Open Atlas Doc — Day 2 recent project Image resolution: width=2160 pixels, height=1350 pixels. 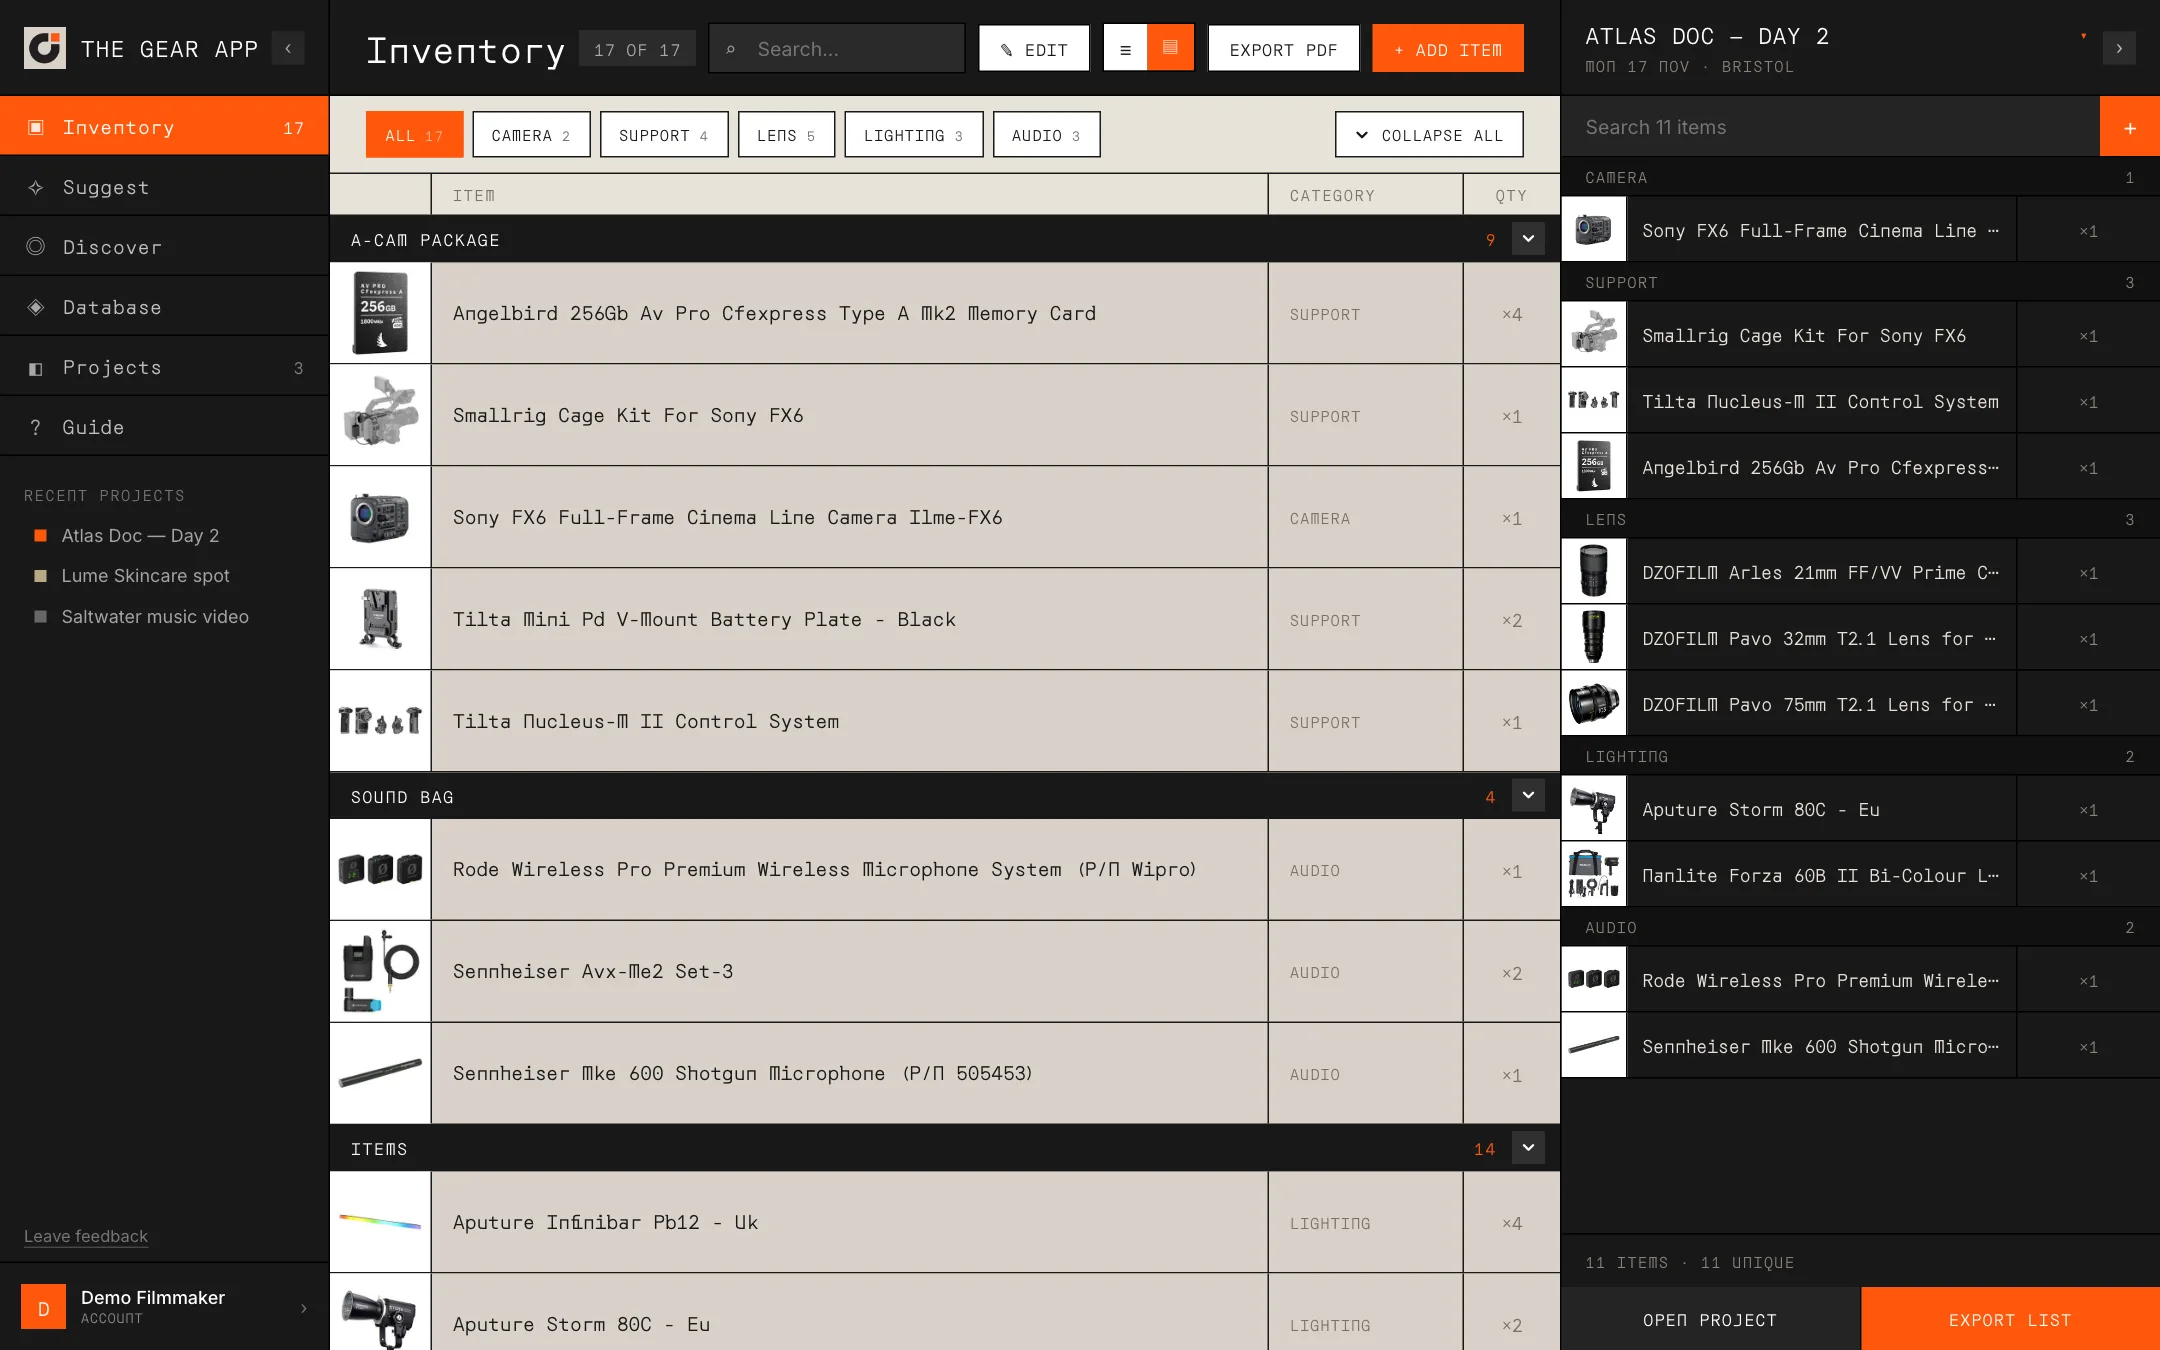tap(140, 535)
